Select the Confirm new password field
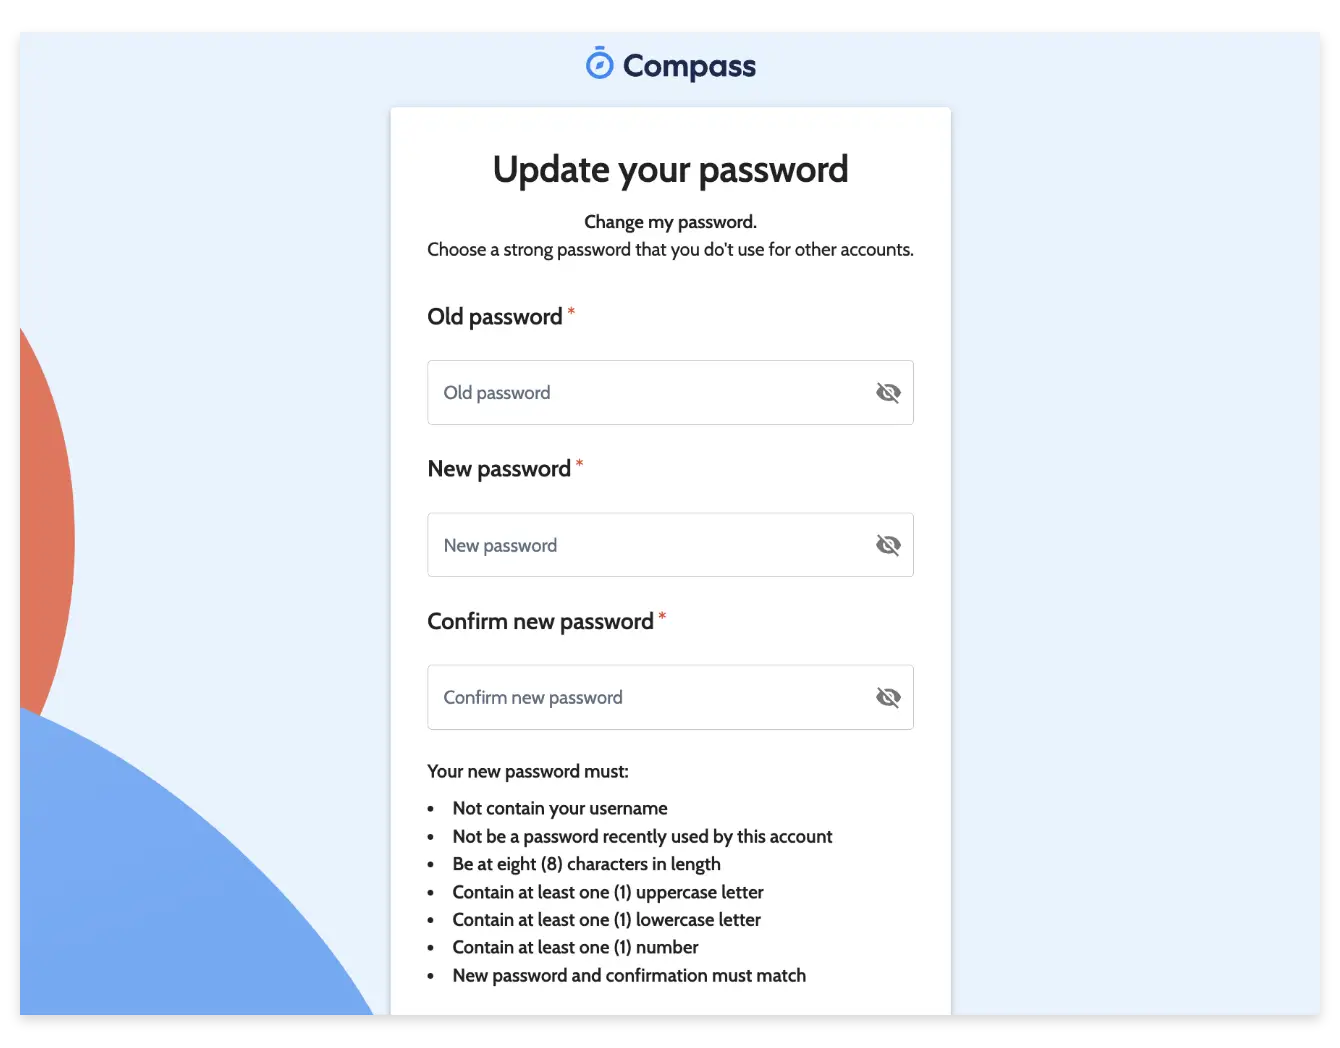The width and height of the screenshot is (1340, 1048). tap(650, 697)
